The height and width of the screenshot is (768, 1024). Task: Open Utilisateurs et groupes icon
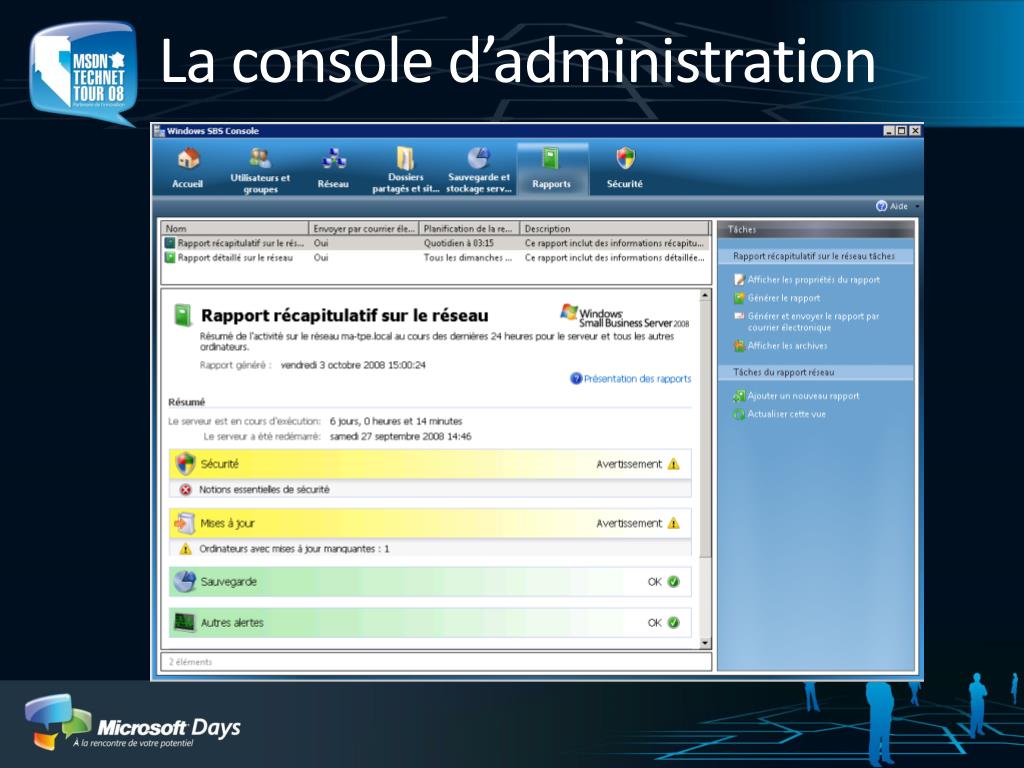pyautogui.click(x=259, y=157)
